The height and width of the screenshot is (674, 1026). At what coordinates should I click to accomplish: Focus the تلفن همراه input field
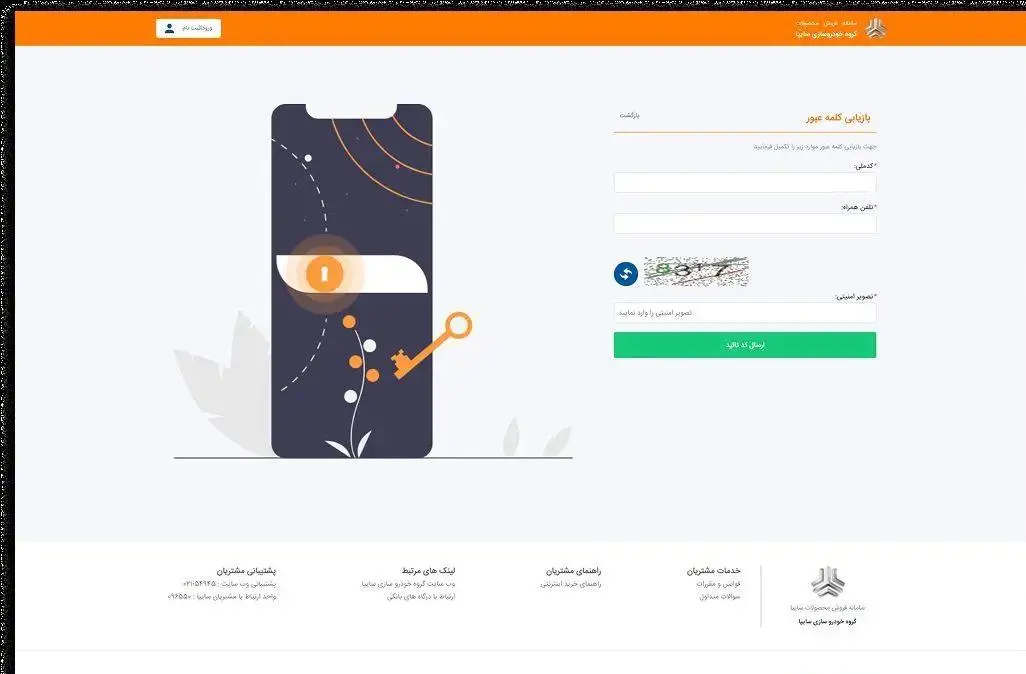(745, 224)
